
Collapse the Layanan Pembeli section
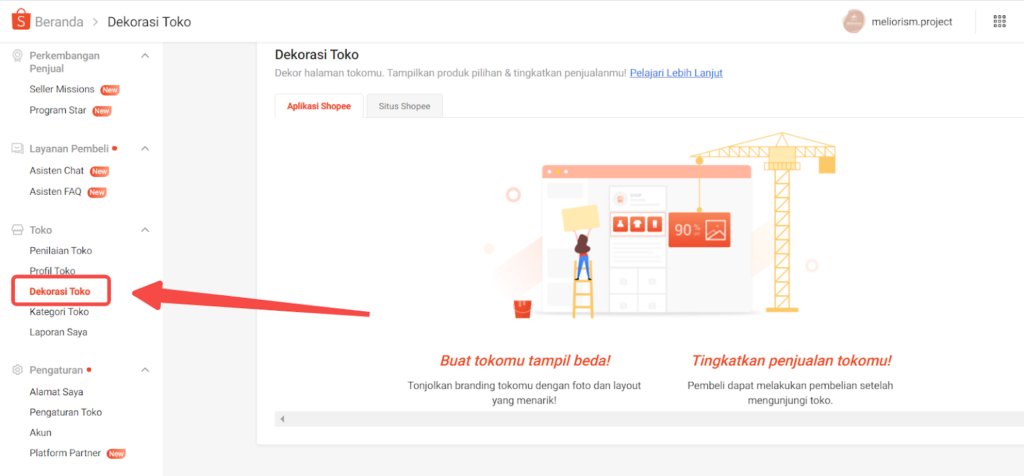[x=145, y=148]
